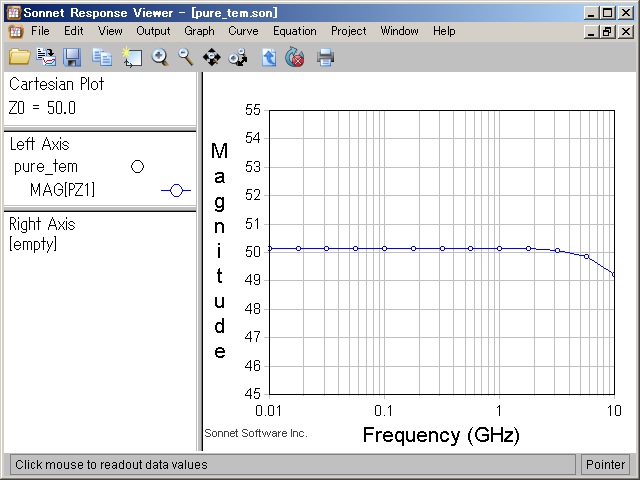Minimize the Sonnet Response Viewer window
640x480 pixels.
pos(591,13)
